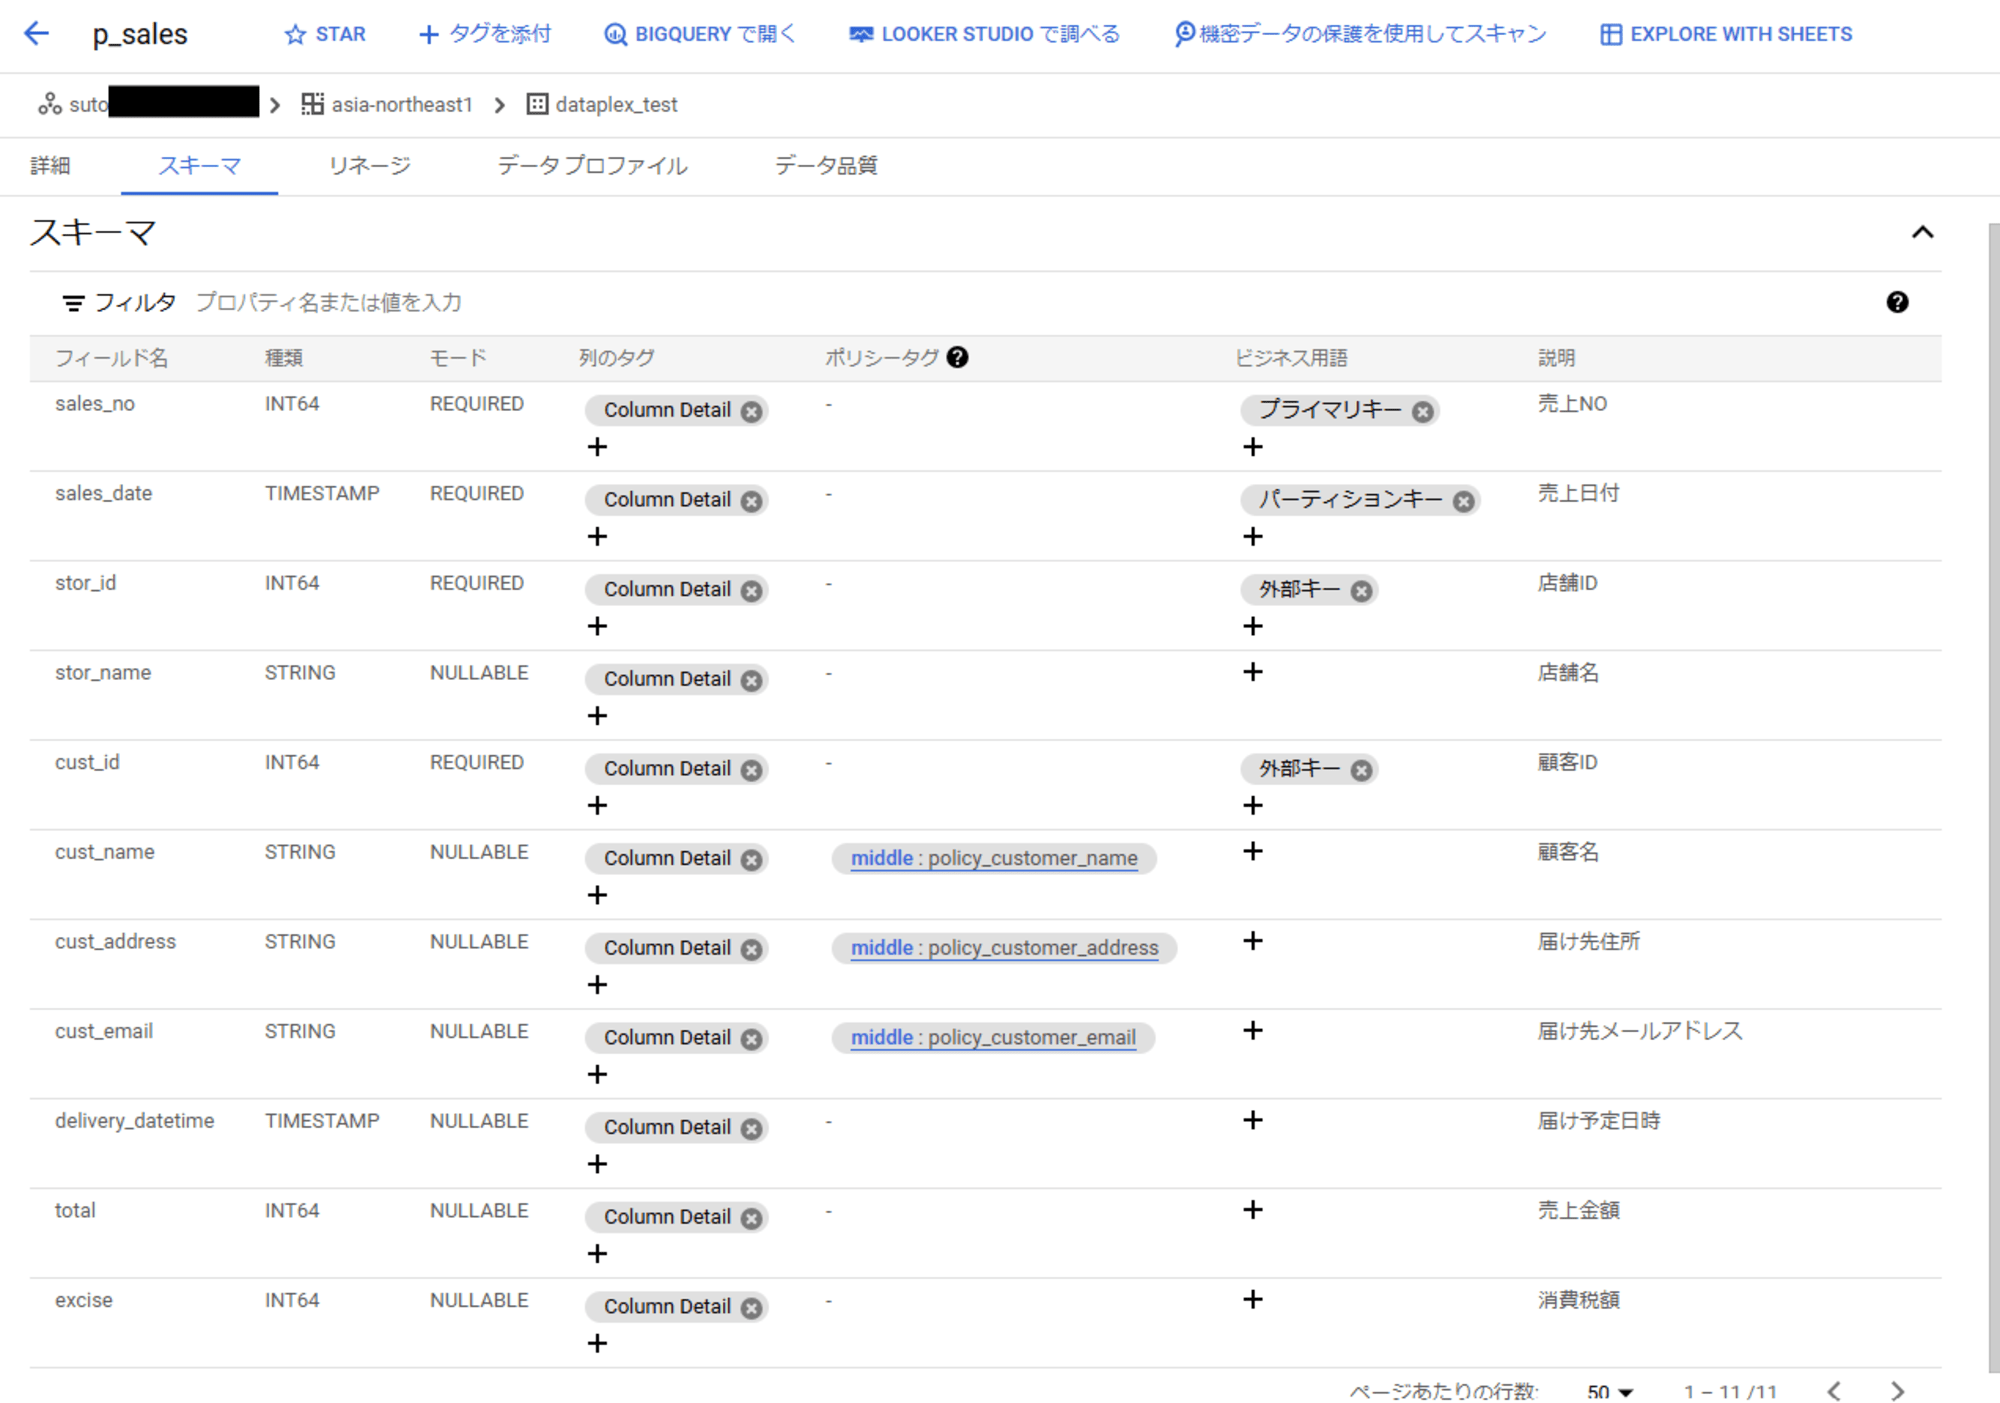Image resolution: width=2000 pixels, height=1403 pixels.
Task: Open Explore with Sheets
Action: [1726, 34]
